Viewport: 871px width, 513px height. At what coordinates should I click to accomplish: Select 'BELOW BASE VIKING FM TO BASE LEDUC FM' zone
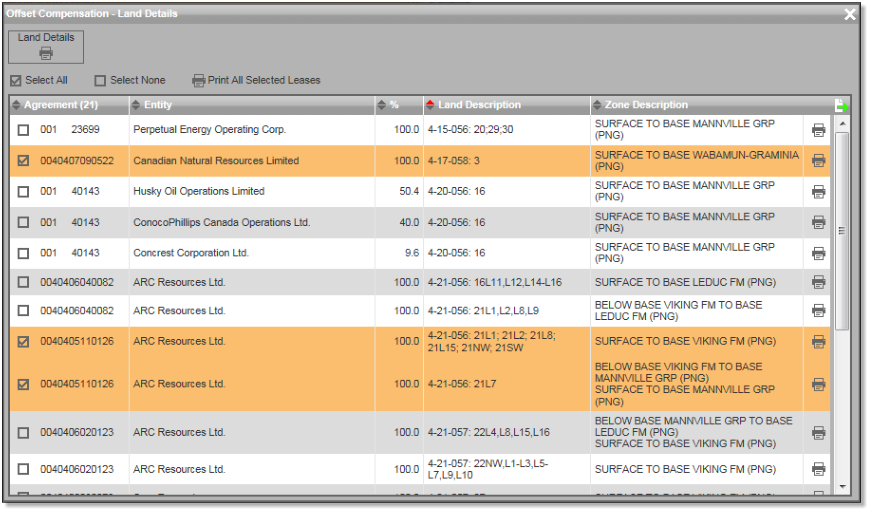point(678,310)
